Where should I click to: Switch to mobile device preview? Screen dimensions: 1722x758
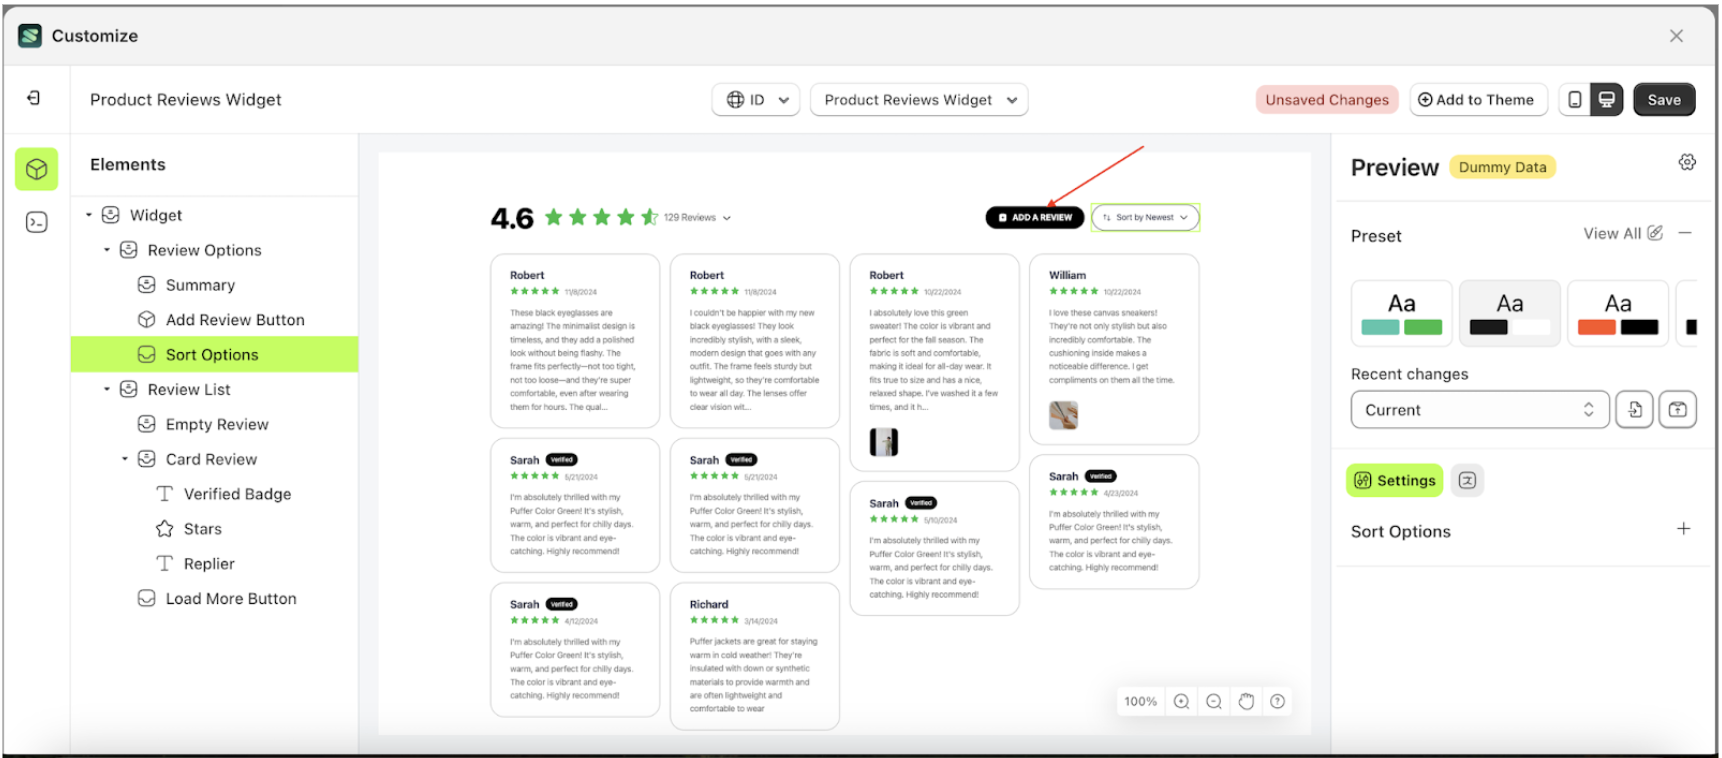click(x=1575, y=100)
